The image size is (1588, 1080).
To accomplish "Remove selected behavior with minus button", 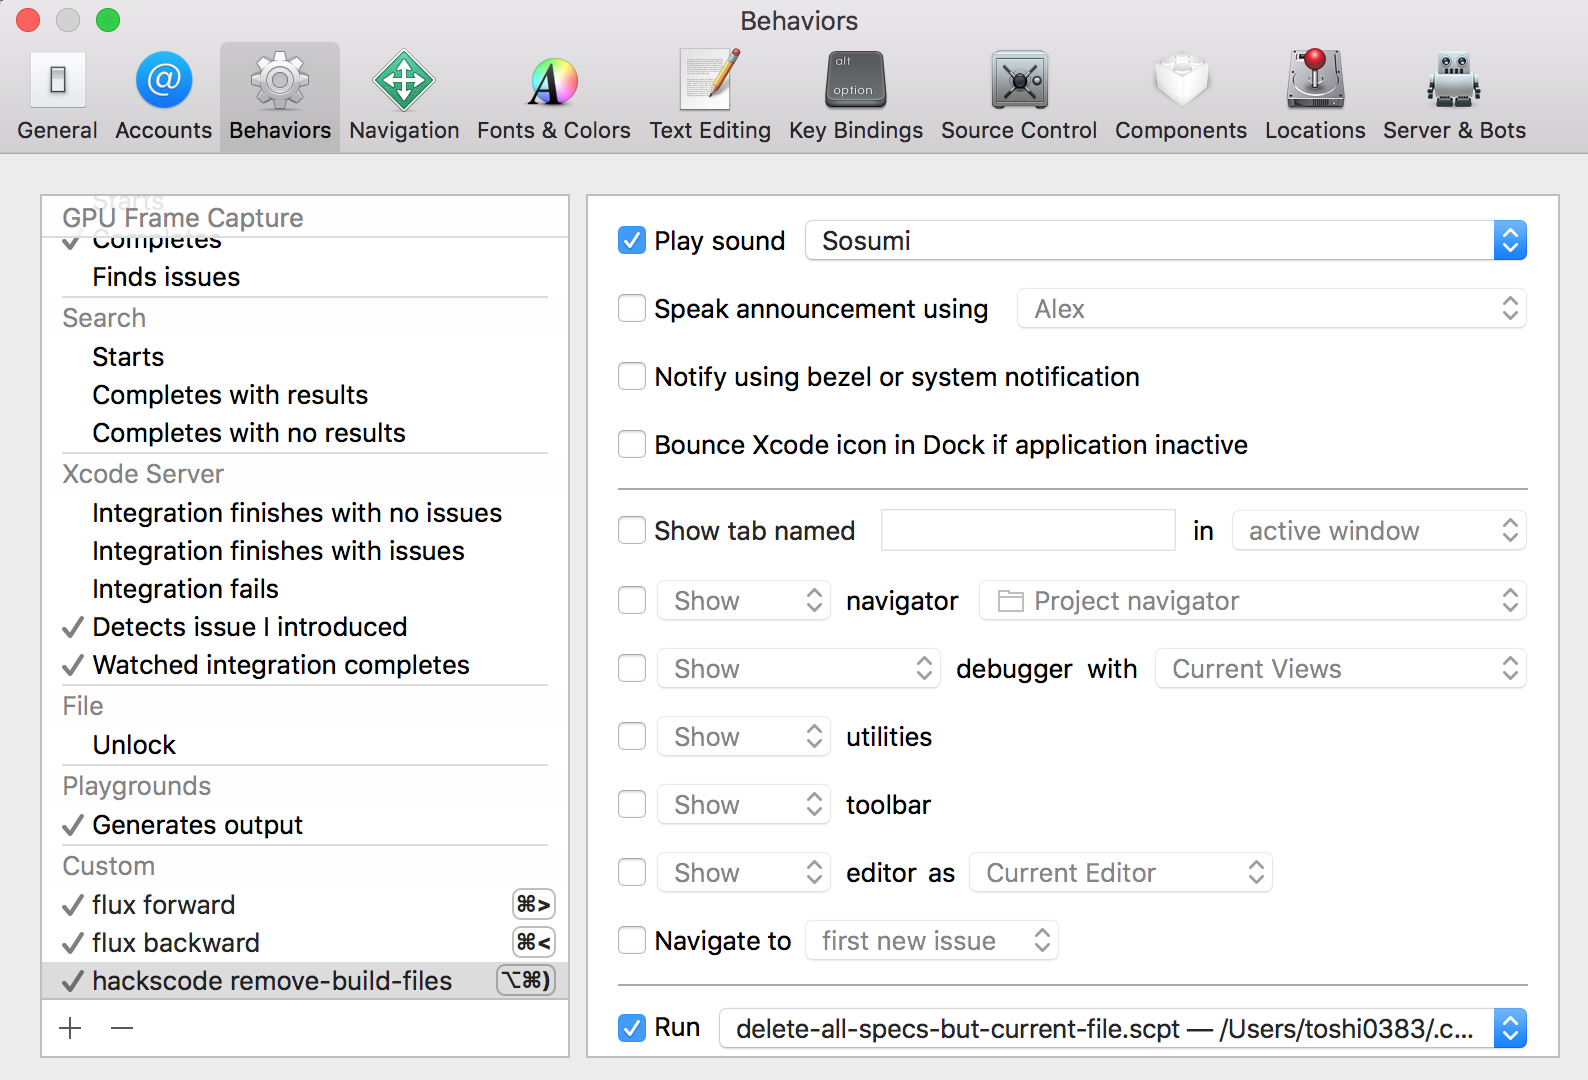I will [122, 1028].
